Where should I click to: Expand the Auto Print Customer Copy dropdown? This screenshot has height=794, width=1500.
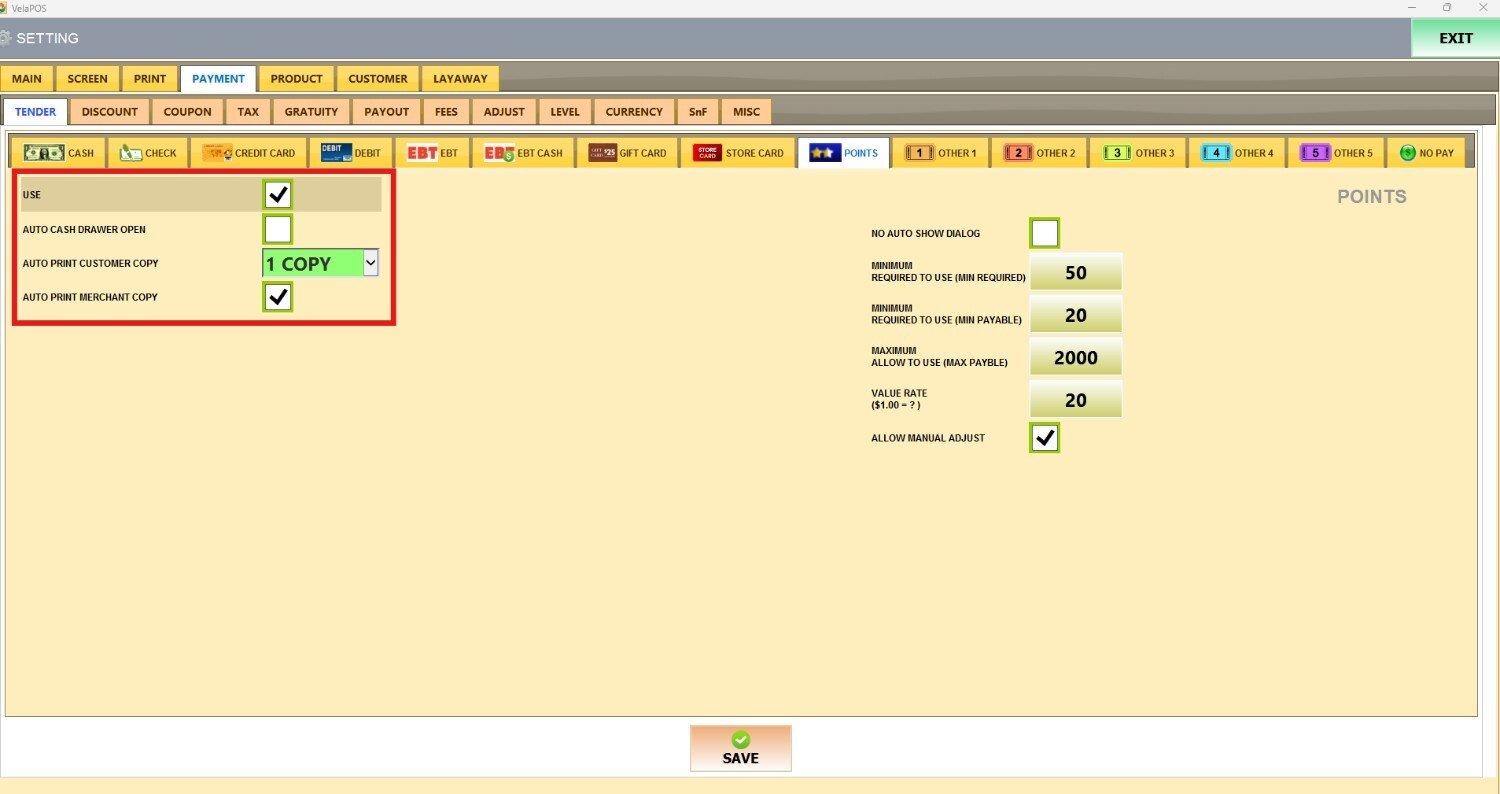click(x=370, y=263)
